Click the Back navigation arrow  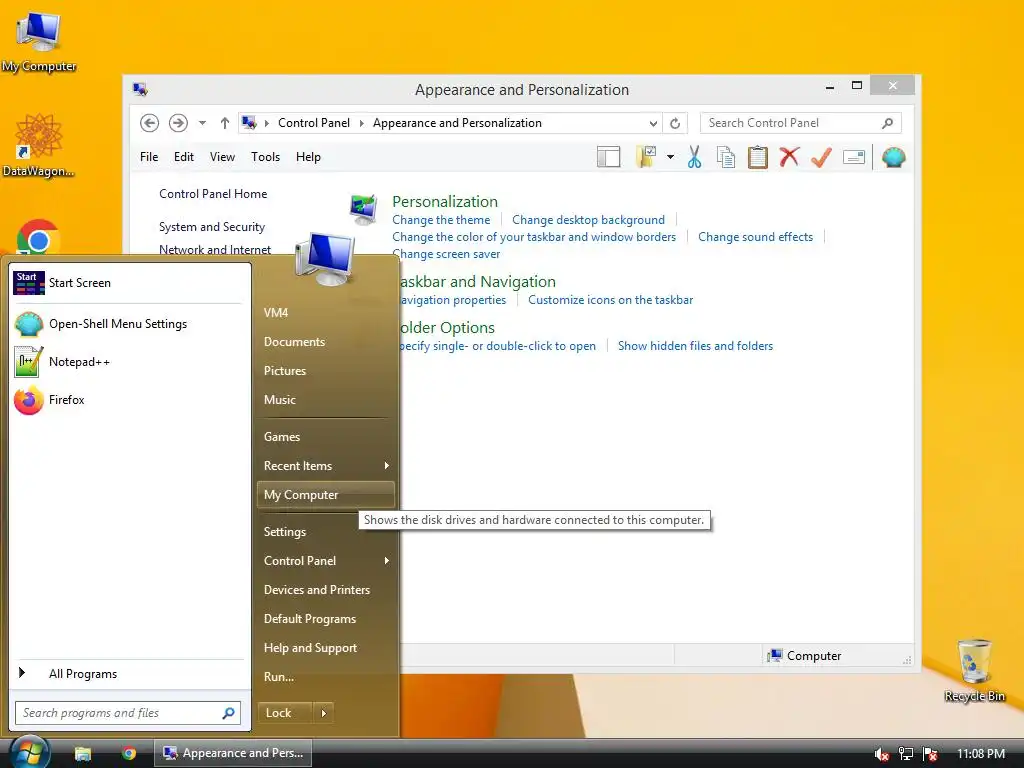(150, 123)
